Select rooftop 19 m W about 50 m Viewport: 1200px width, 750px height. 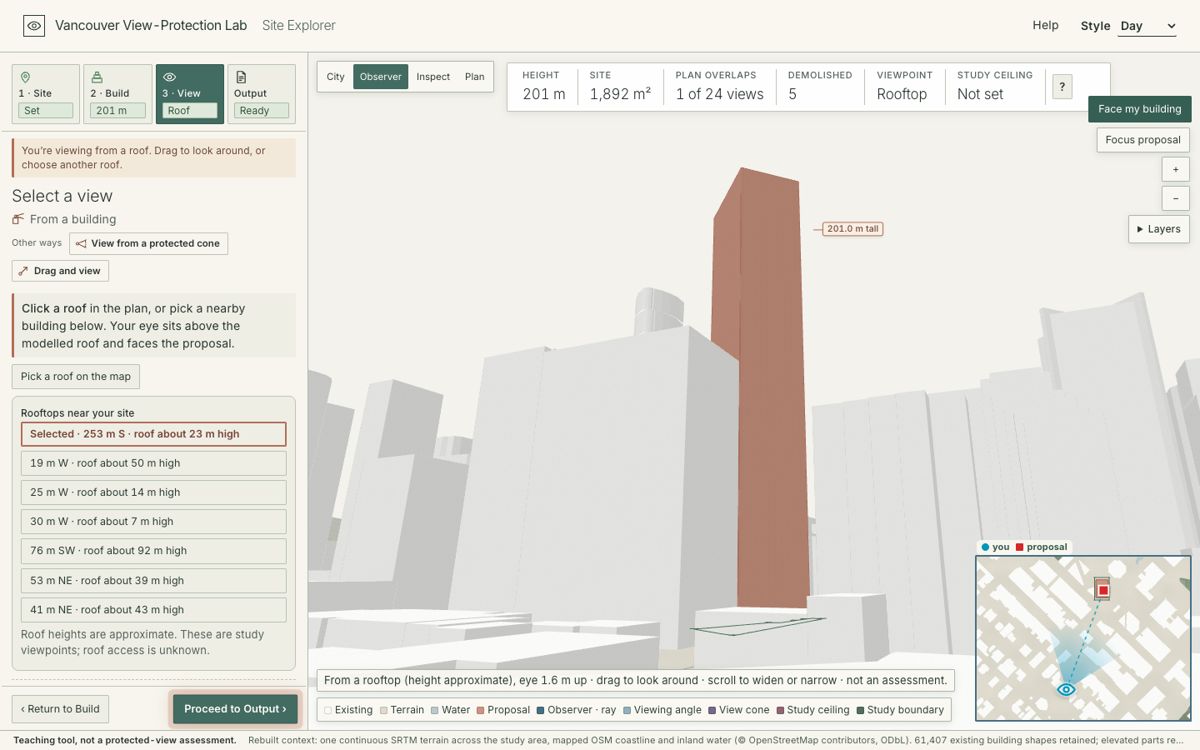pyautogui.click(x=154, y=463)
